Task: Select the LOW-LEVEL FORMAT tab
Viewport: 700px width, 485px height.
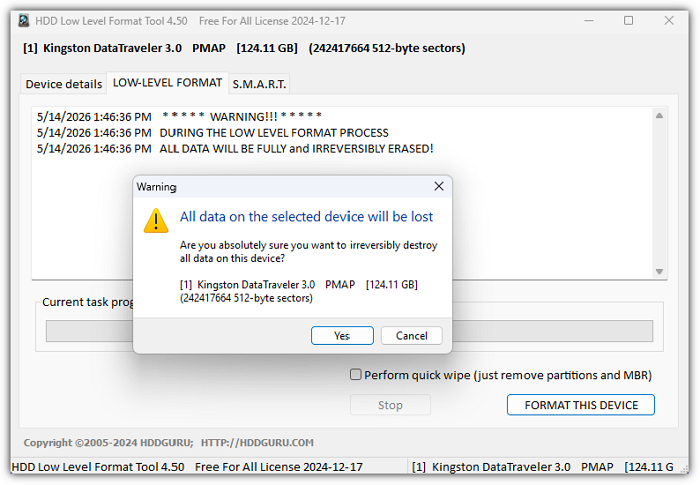Action: pos(167,83)
